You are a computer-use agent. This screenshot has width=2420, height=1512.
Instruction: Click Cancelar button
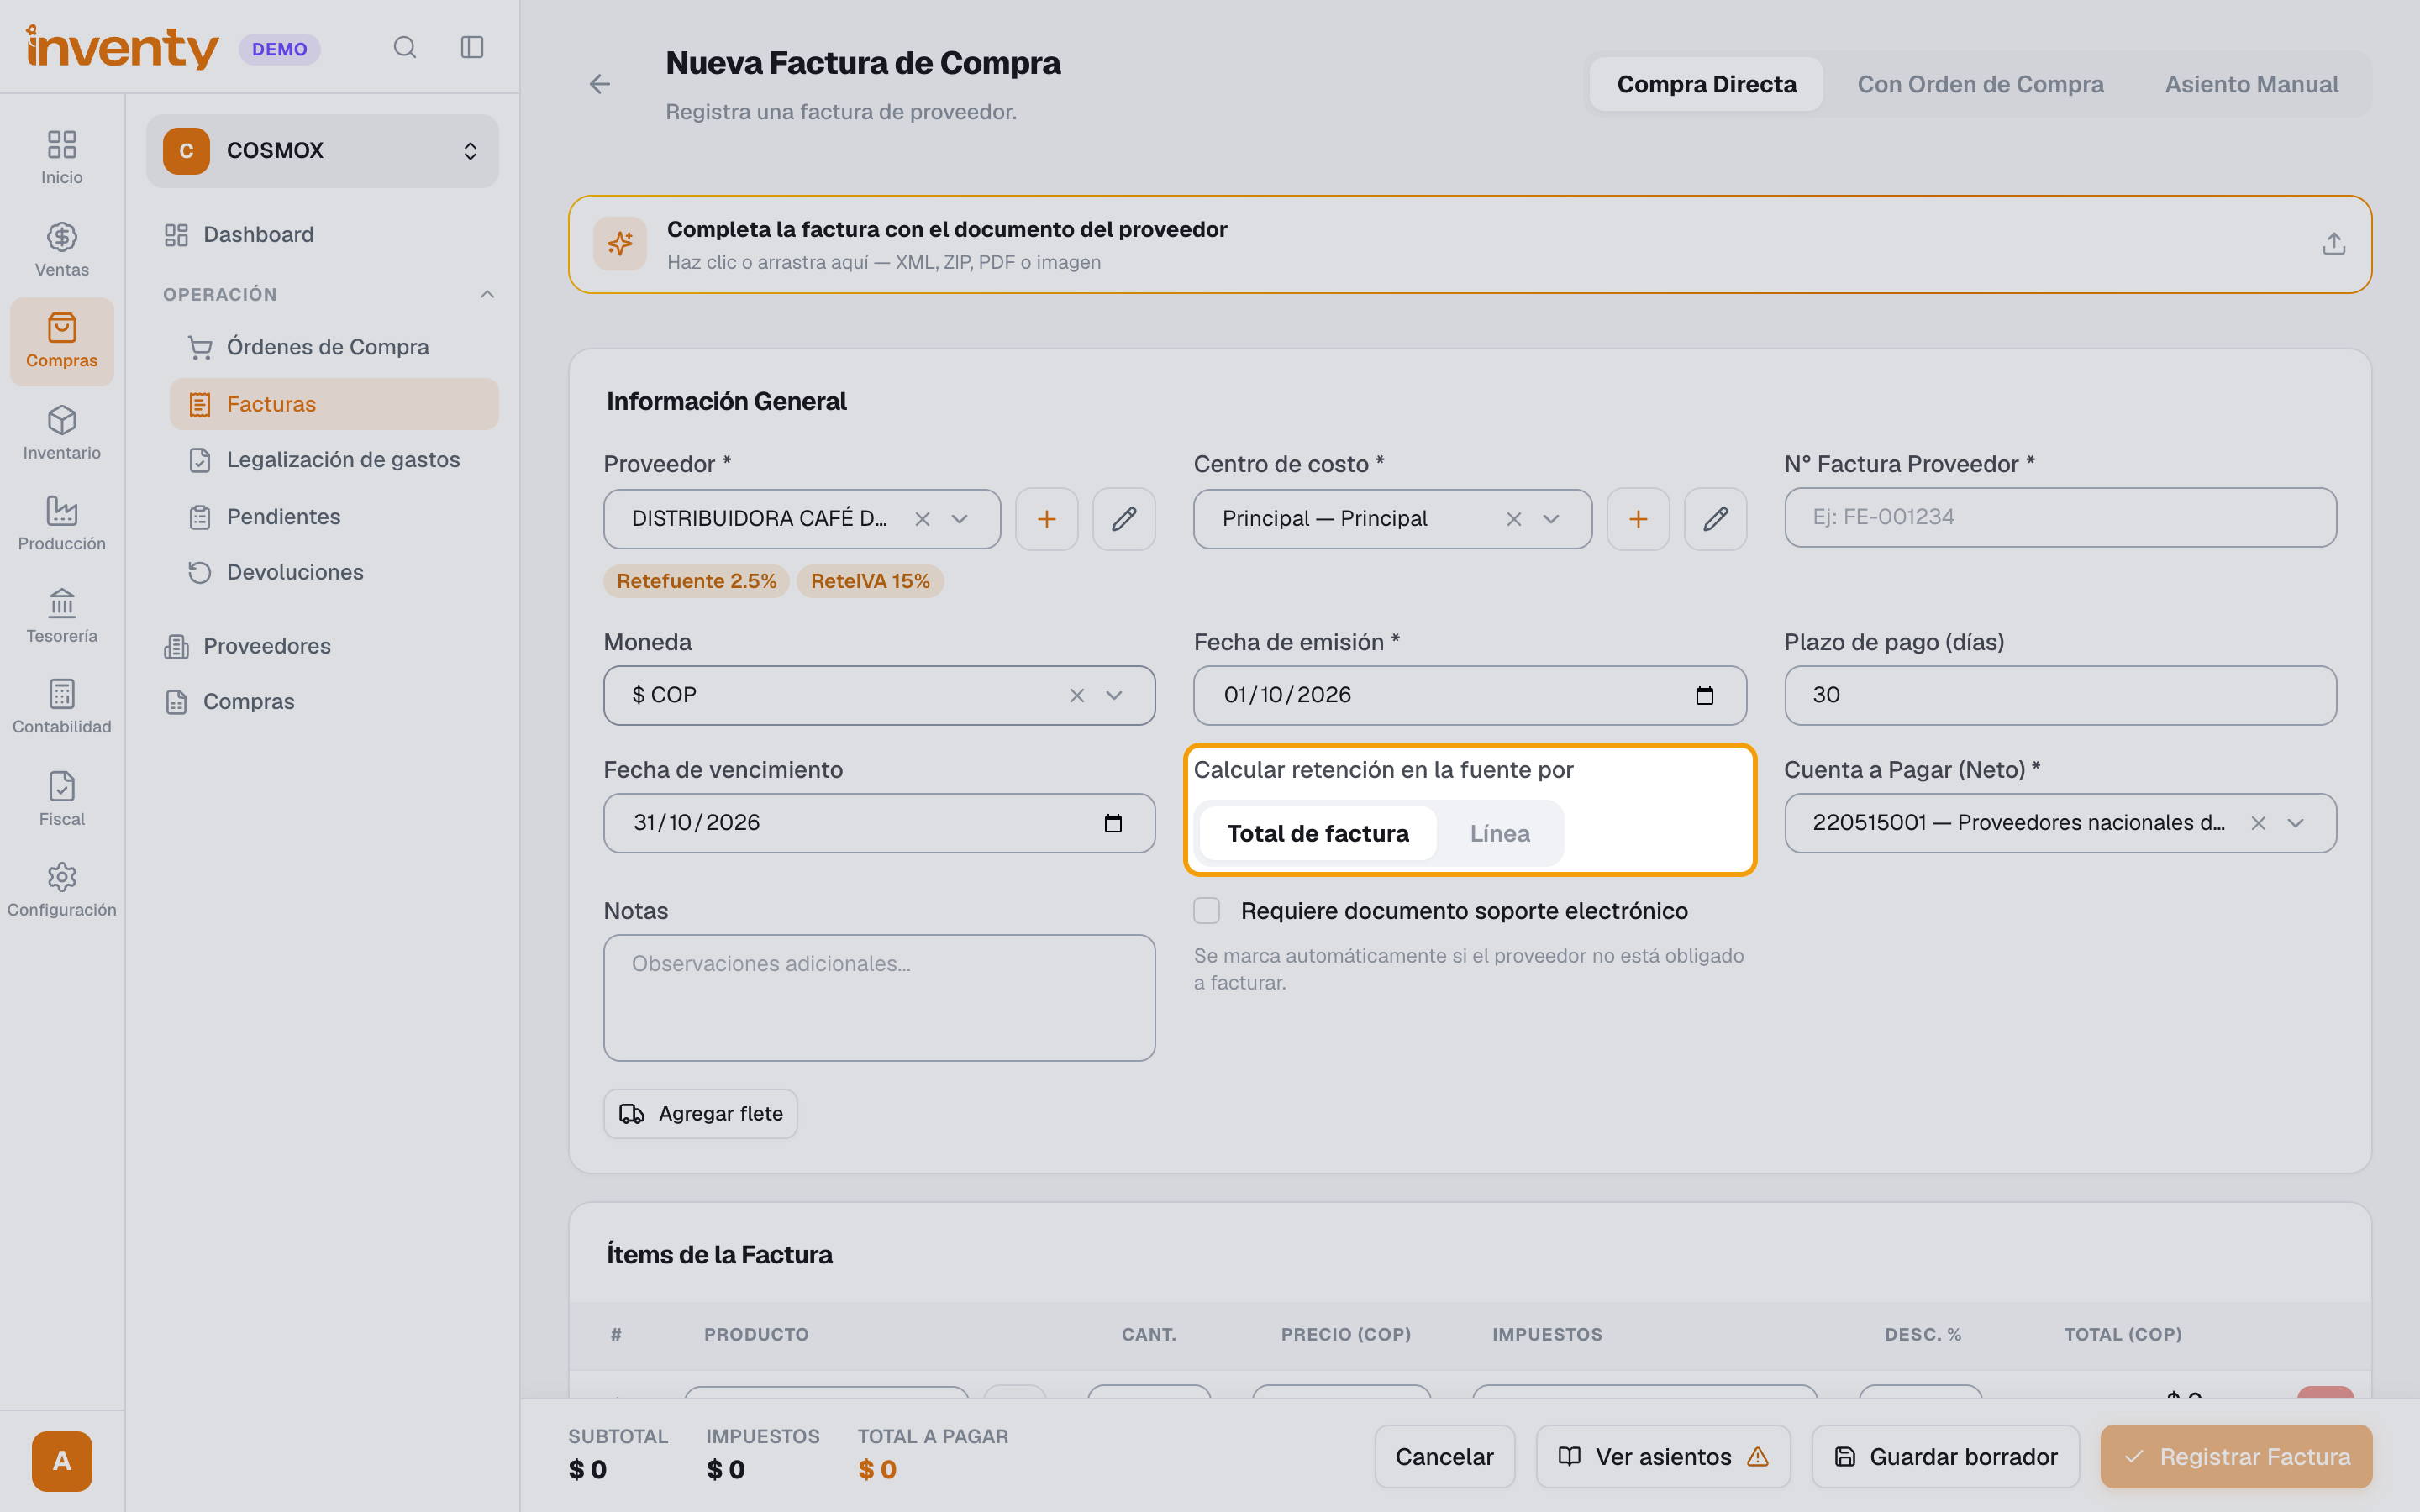[x=1444, y=1457]
